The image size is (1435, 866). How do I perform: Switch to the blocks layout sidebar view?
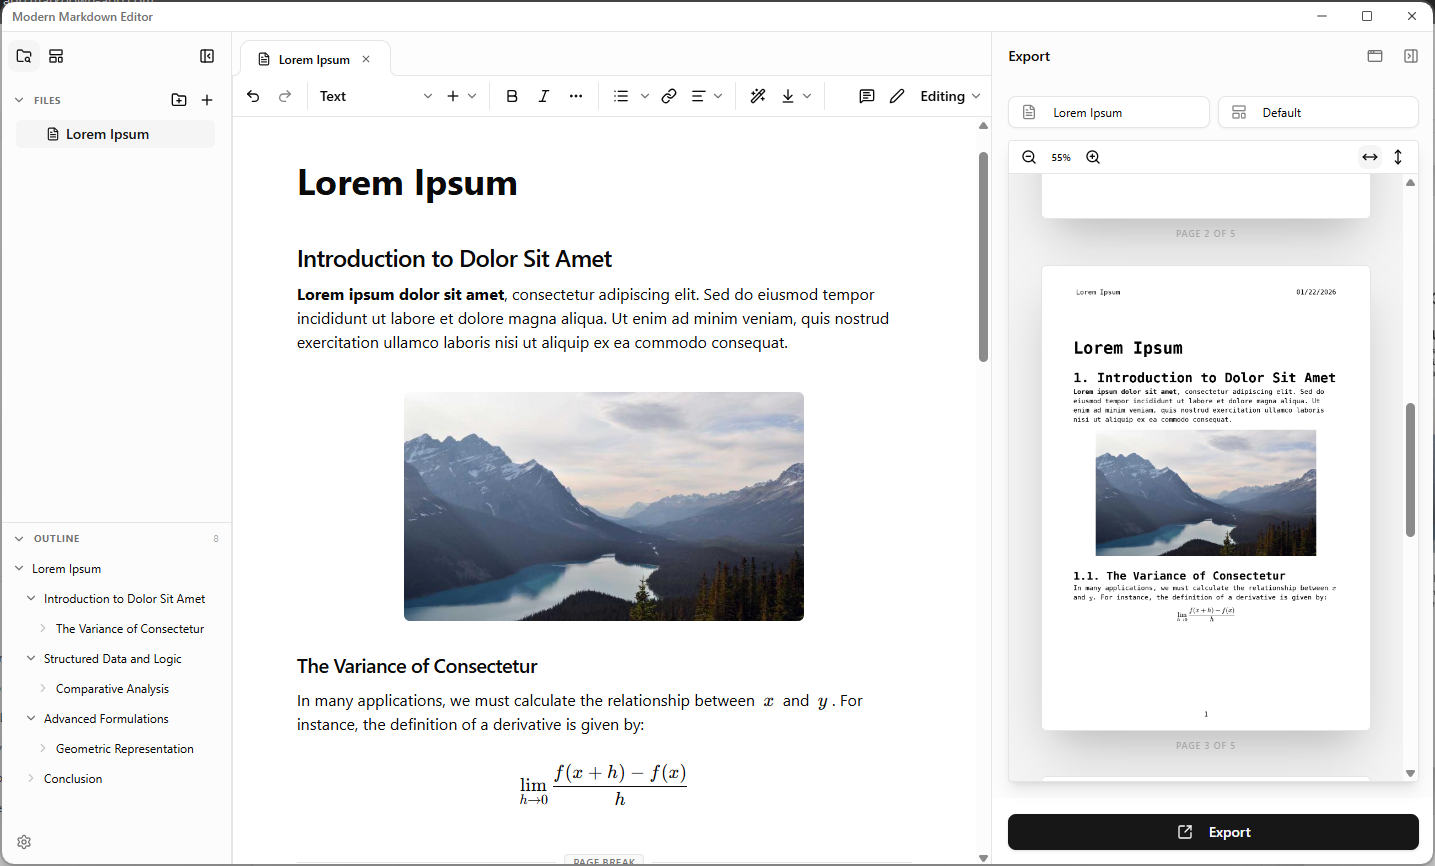tap(56, 56)
